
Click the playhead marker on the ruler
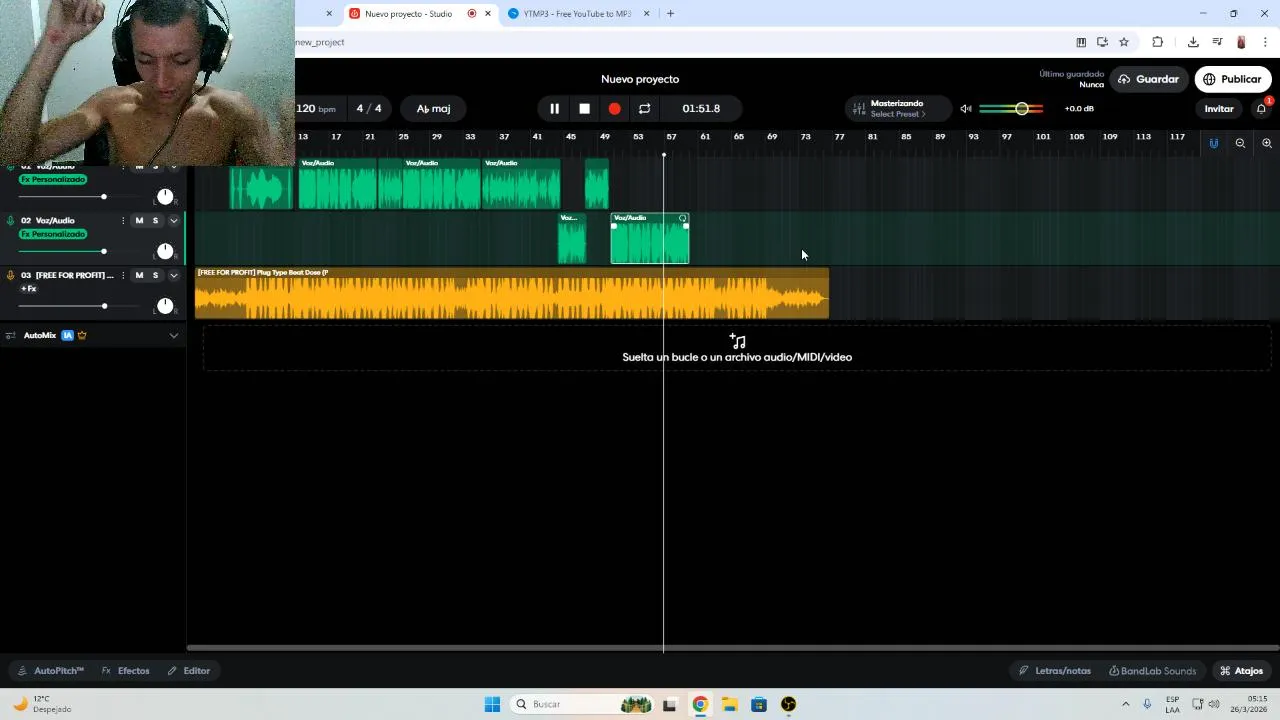(x=664, y=155)
